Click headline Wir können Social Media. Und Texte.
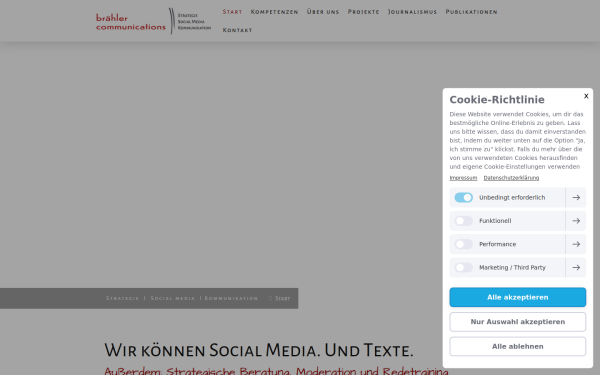 click(x=259, y=350)
